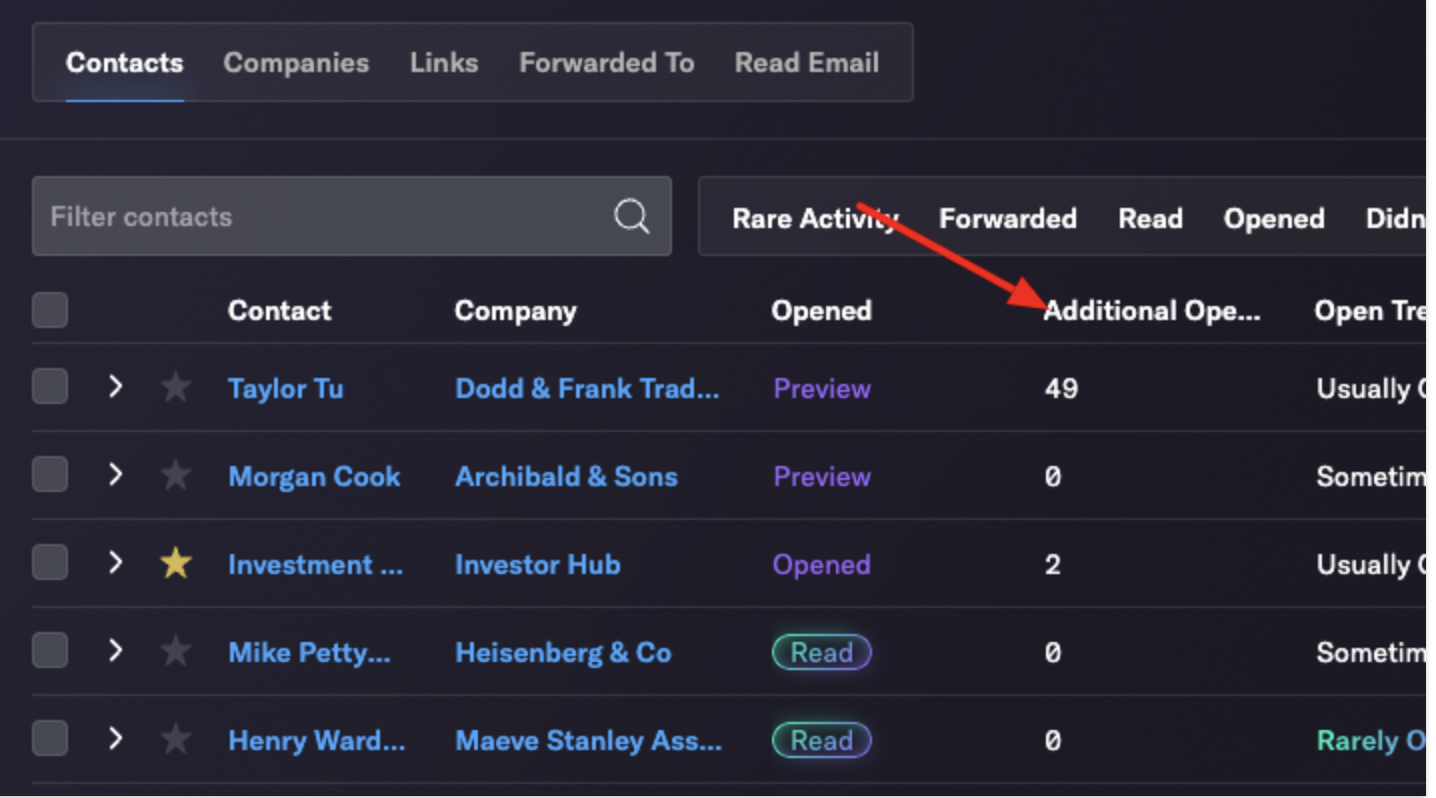Viewport: 1436px width, 798px height.
Task: Expand the Henry Ward row chevron
Action: click(115, 738)
